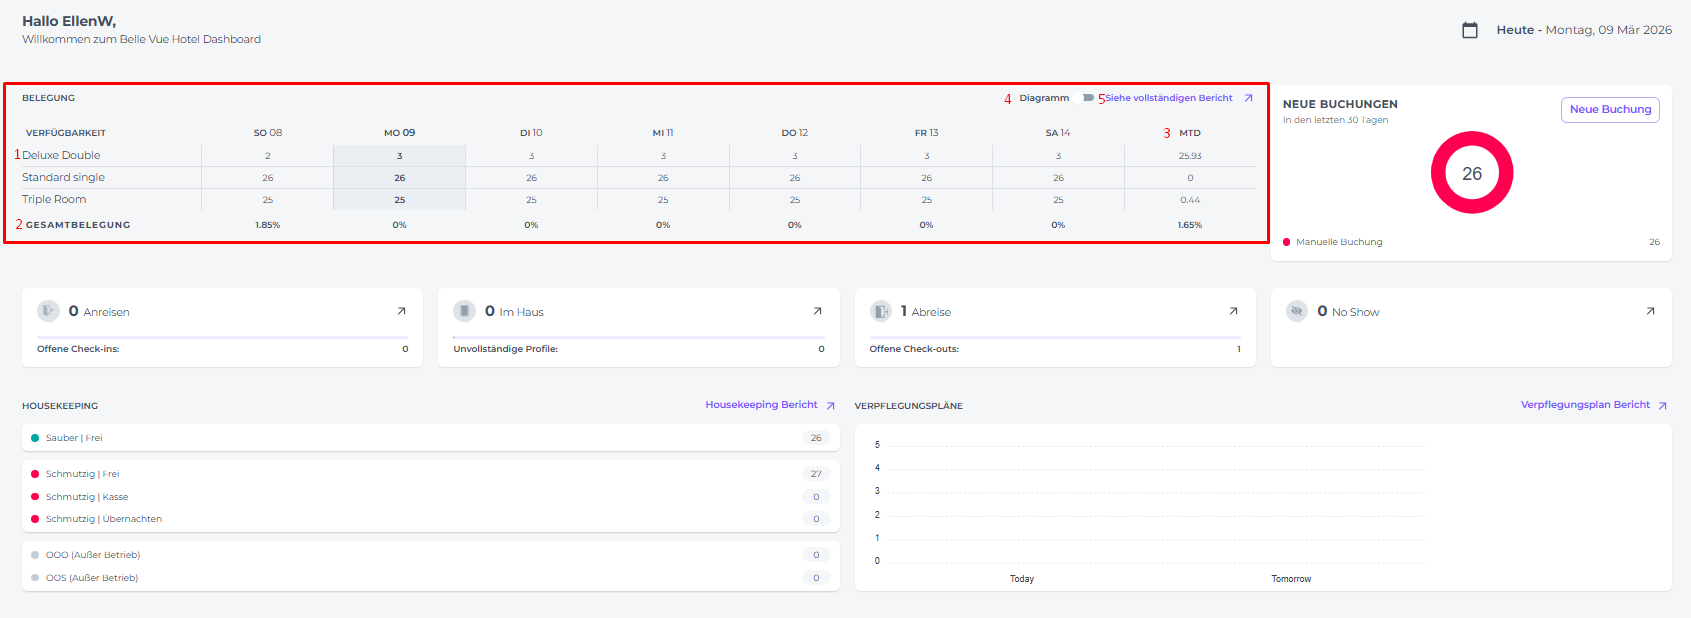The image size is (1691, 618).
Task: Click the calendar icon beside Heute
Action: pyautogui.click(x=1469, y=30)
